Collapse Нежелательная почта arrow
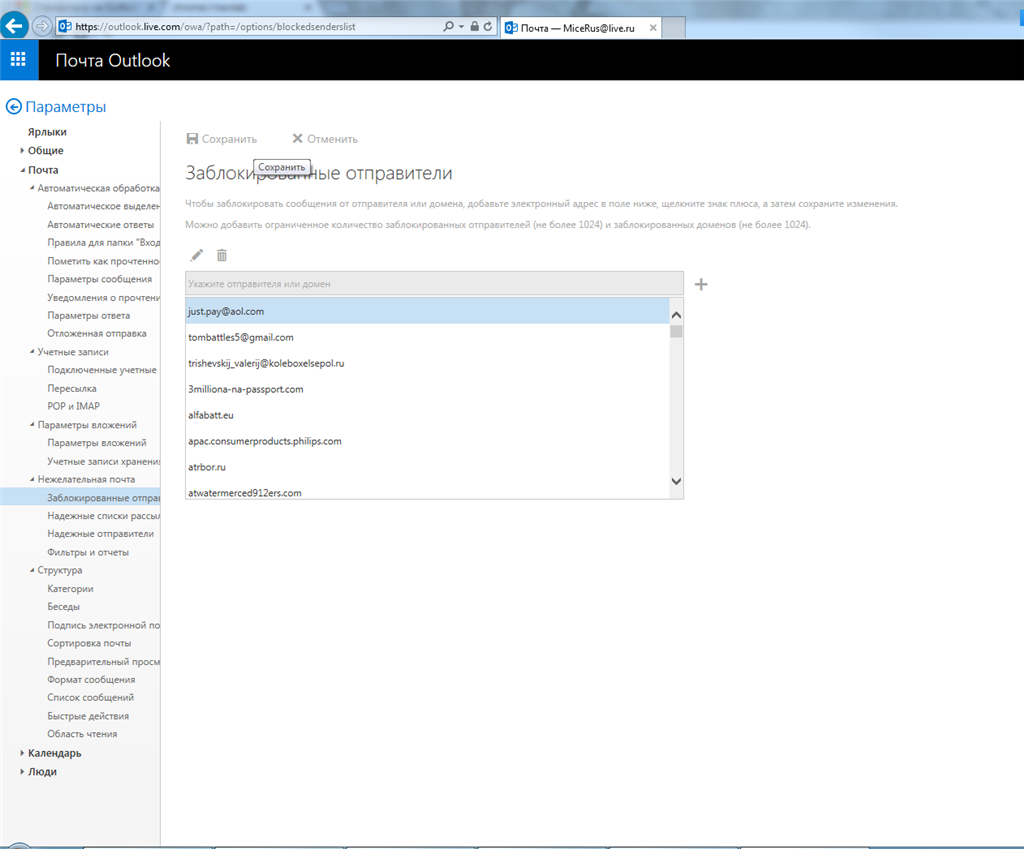Screen dimensions: 1024x849 (32, 479)
